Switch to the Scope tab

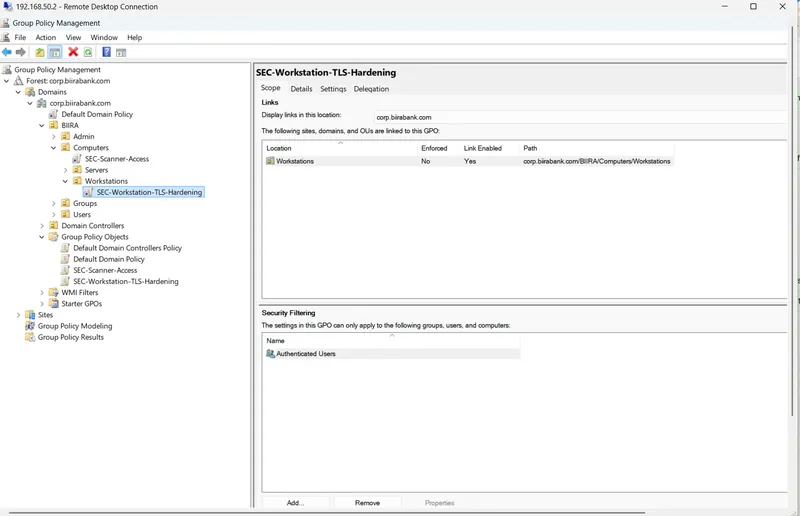(270, 88)
